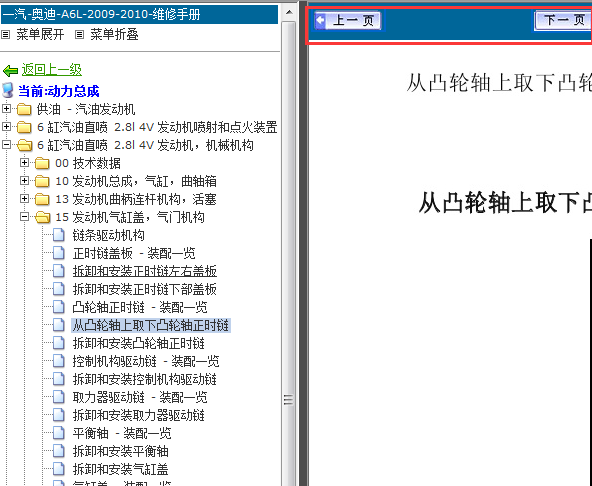This screenshot has height=486, width=592.
Task: Click the scrollbar up arrow in tree panel
Action: (289, 12)
